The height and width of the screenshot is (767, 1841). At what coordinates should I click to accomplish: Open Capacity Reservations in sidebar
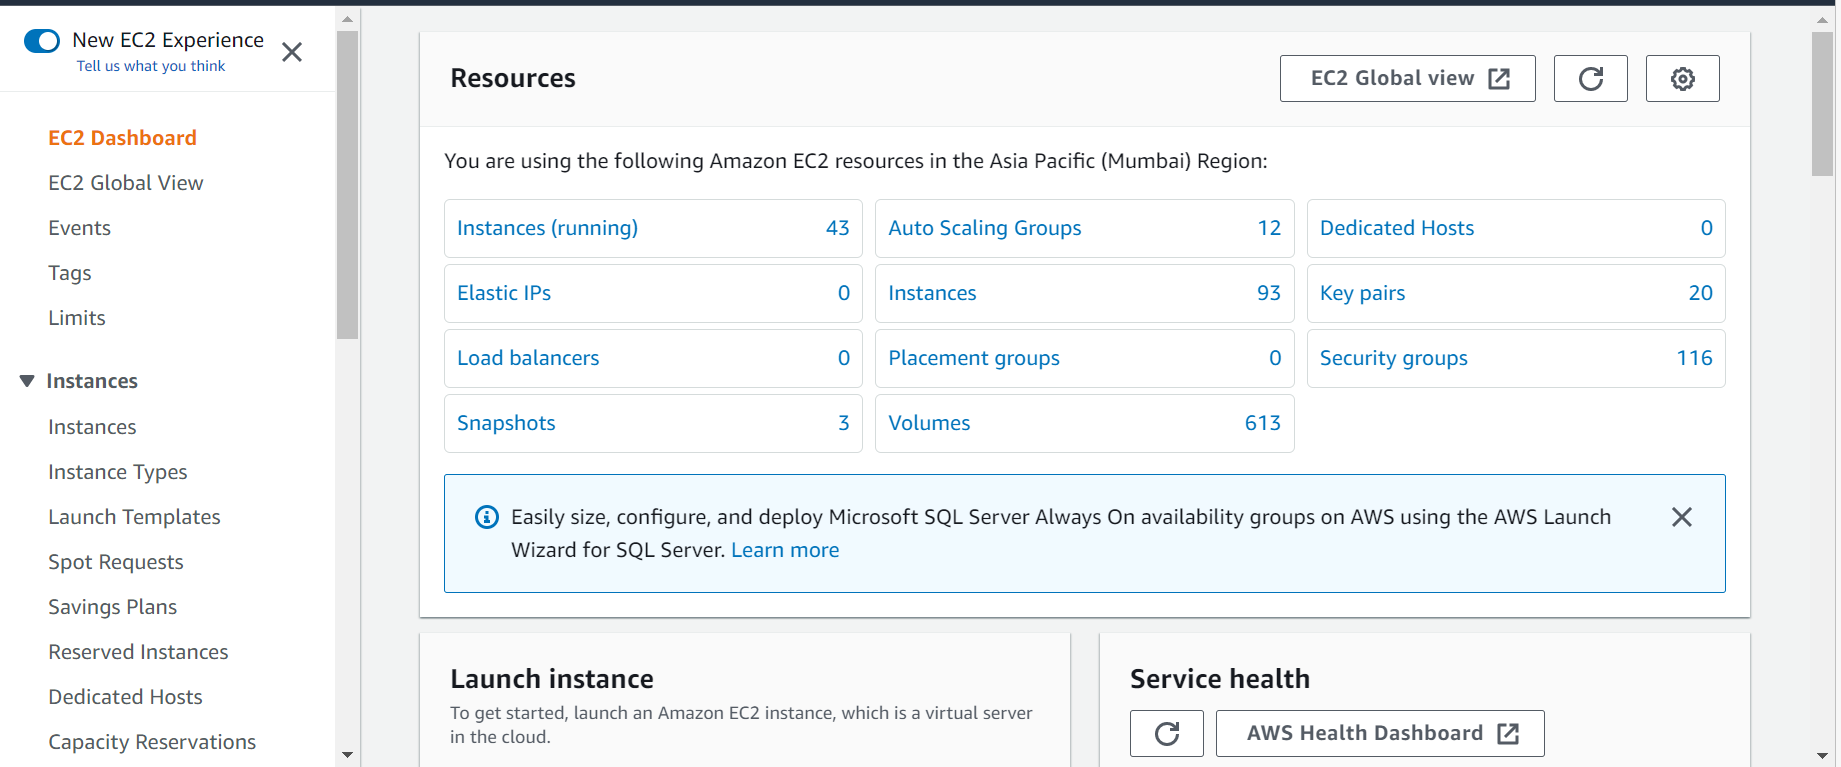click(152, 742)
